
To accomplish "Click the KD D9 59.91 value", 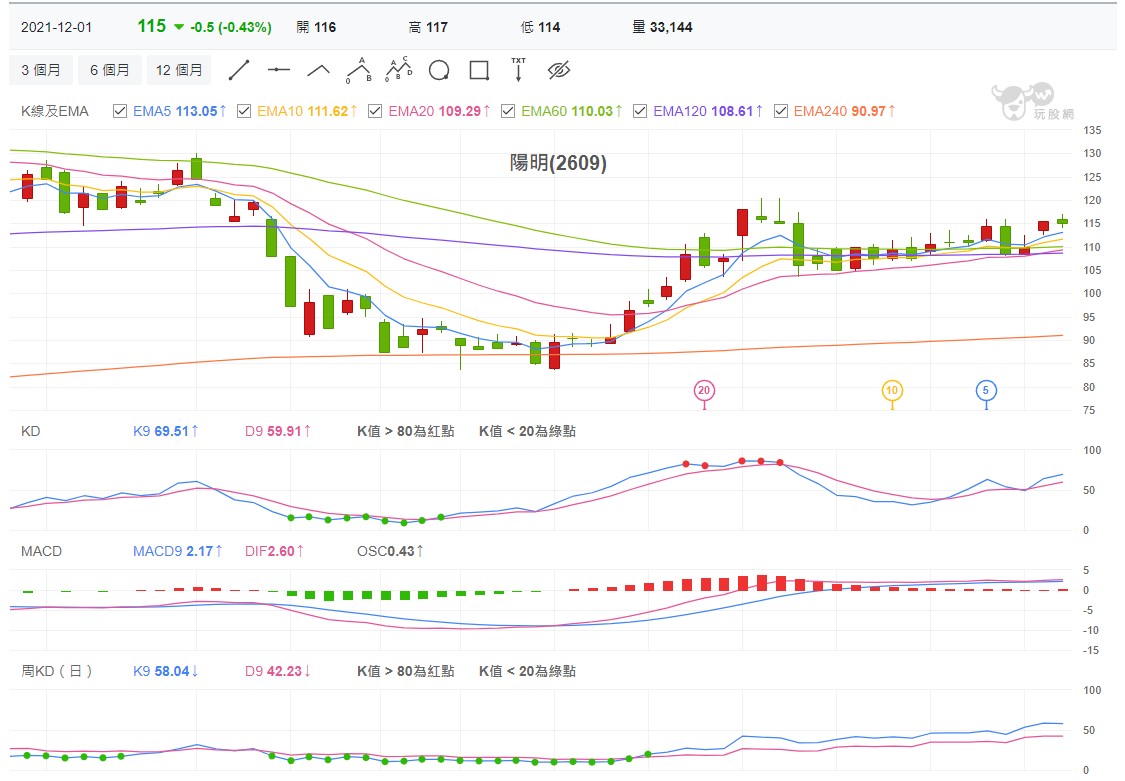I will pos(278,431).
